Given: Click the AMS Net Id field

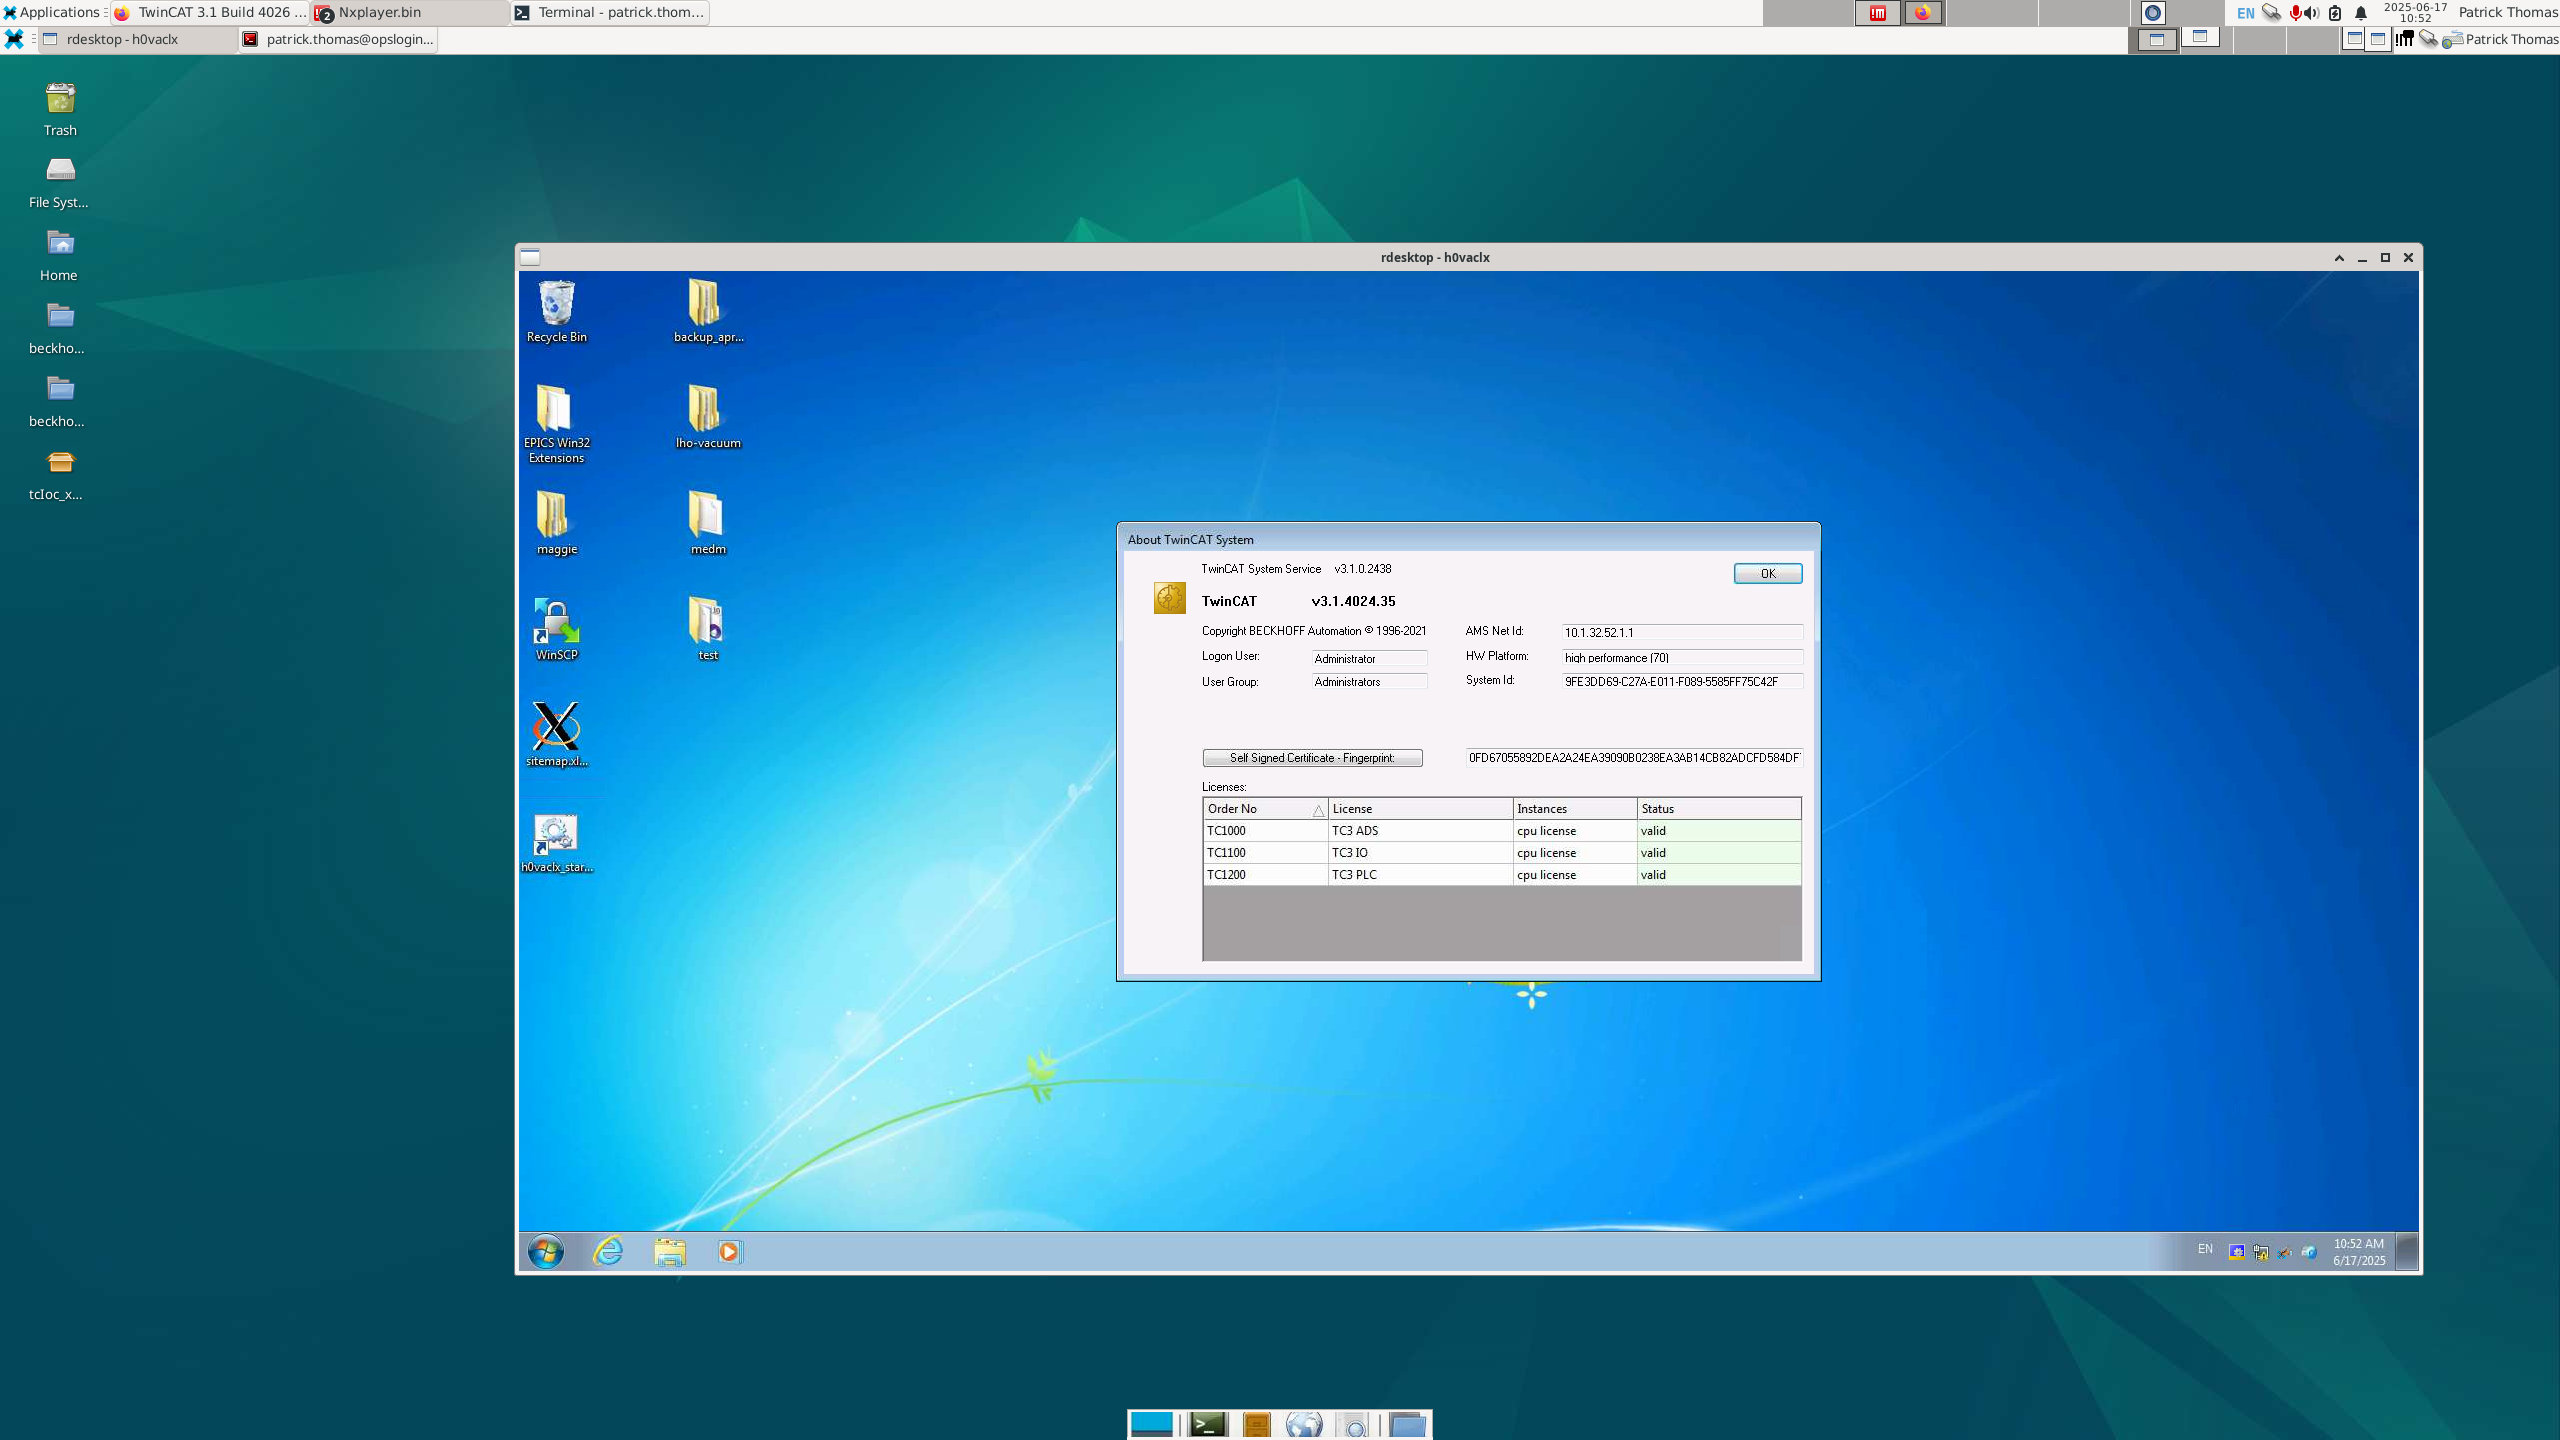Looking at the screenshot, I should (x=1682, y=632).
